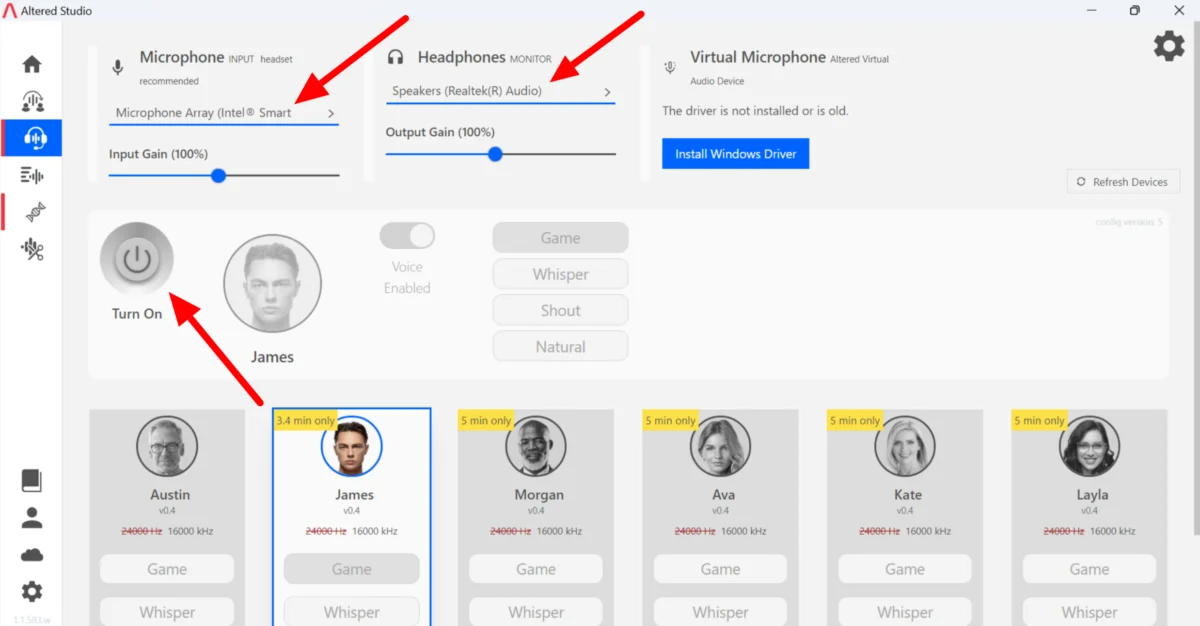Image resolution: width=1200 pixels, height=626 pixels.
Task: Click Whisper button on Morgan card
Action: coord(536,612)
